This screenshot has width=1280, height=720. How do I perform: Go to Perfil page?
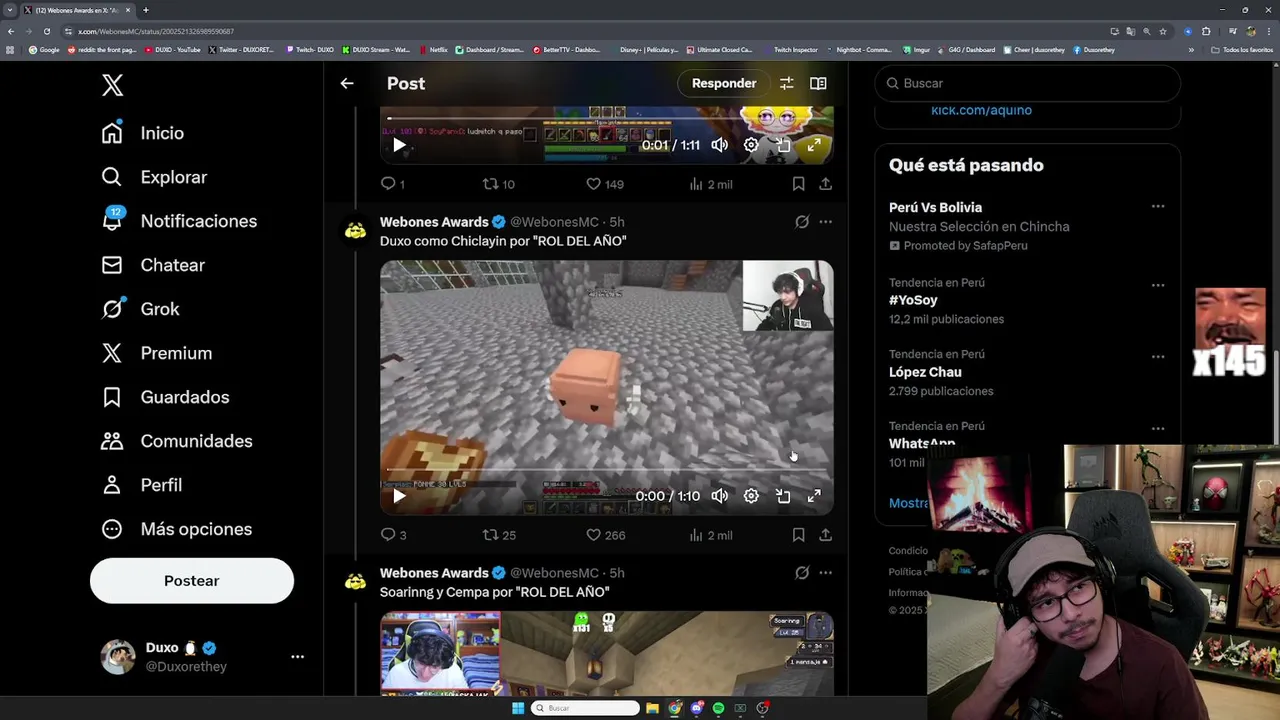pyautogui.click(x=141, y=485)
